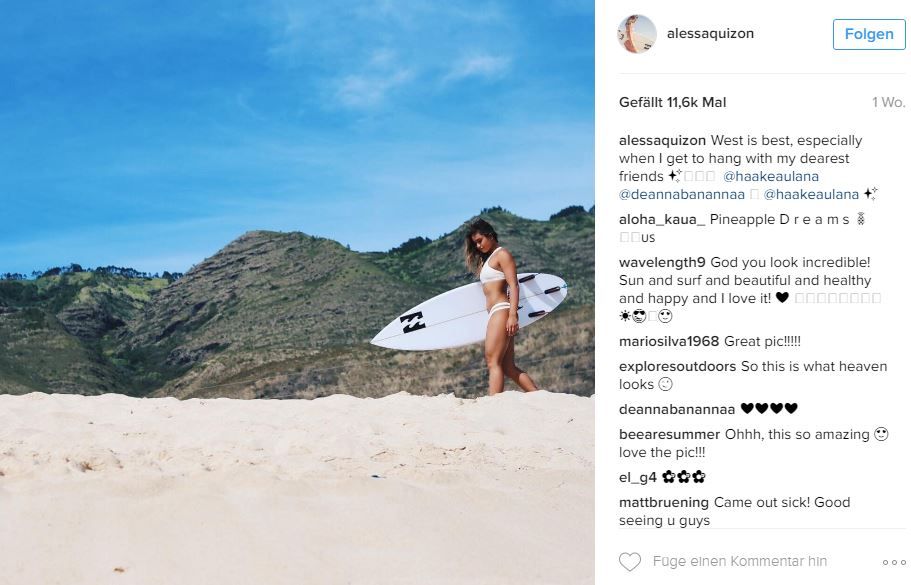Screen dimensions: 911x585
Task: Open beearesummer commenter profile
Action: pos(669,435)
